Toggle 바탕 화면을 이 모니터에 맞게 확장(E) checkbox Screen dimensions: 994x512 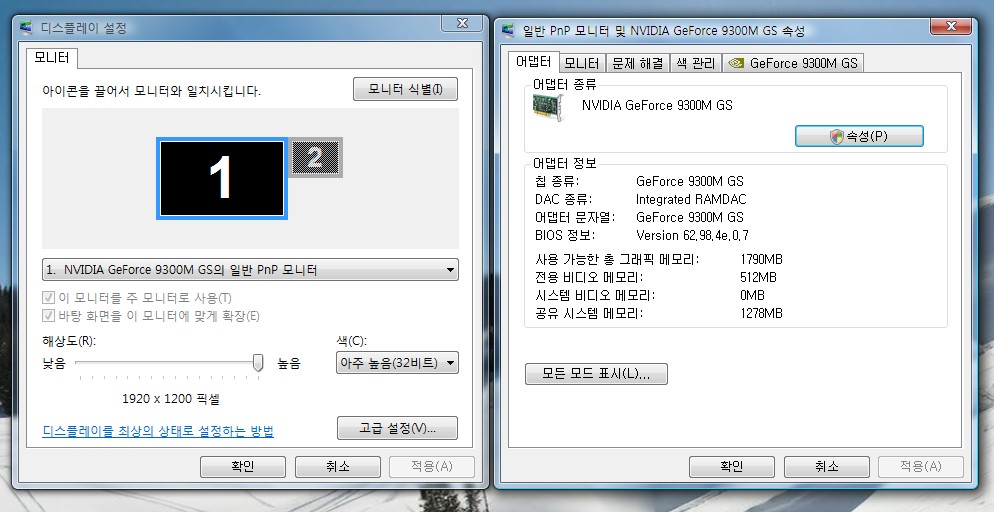coord(48,316)
